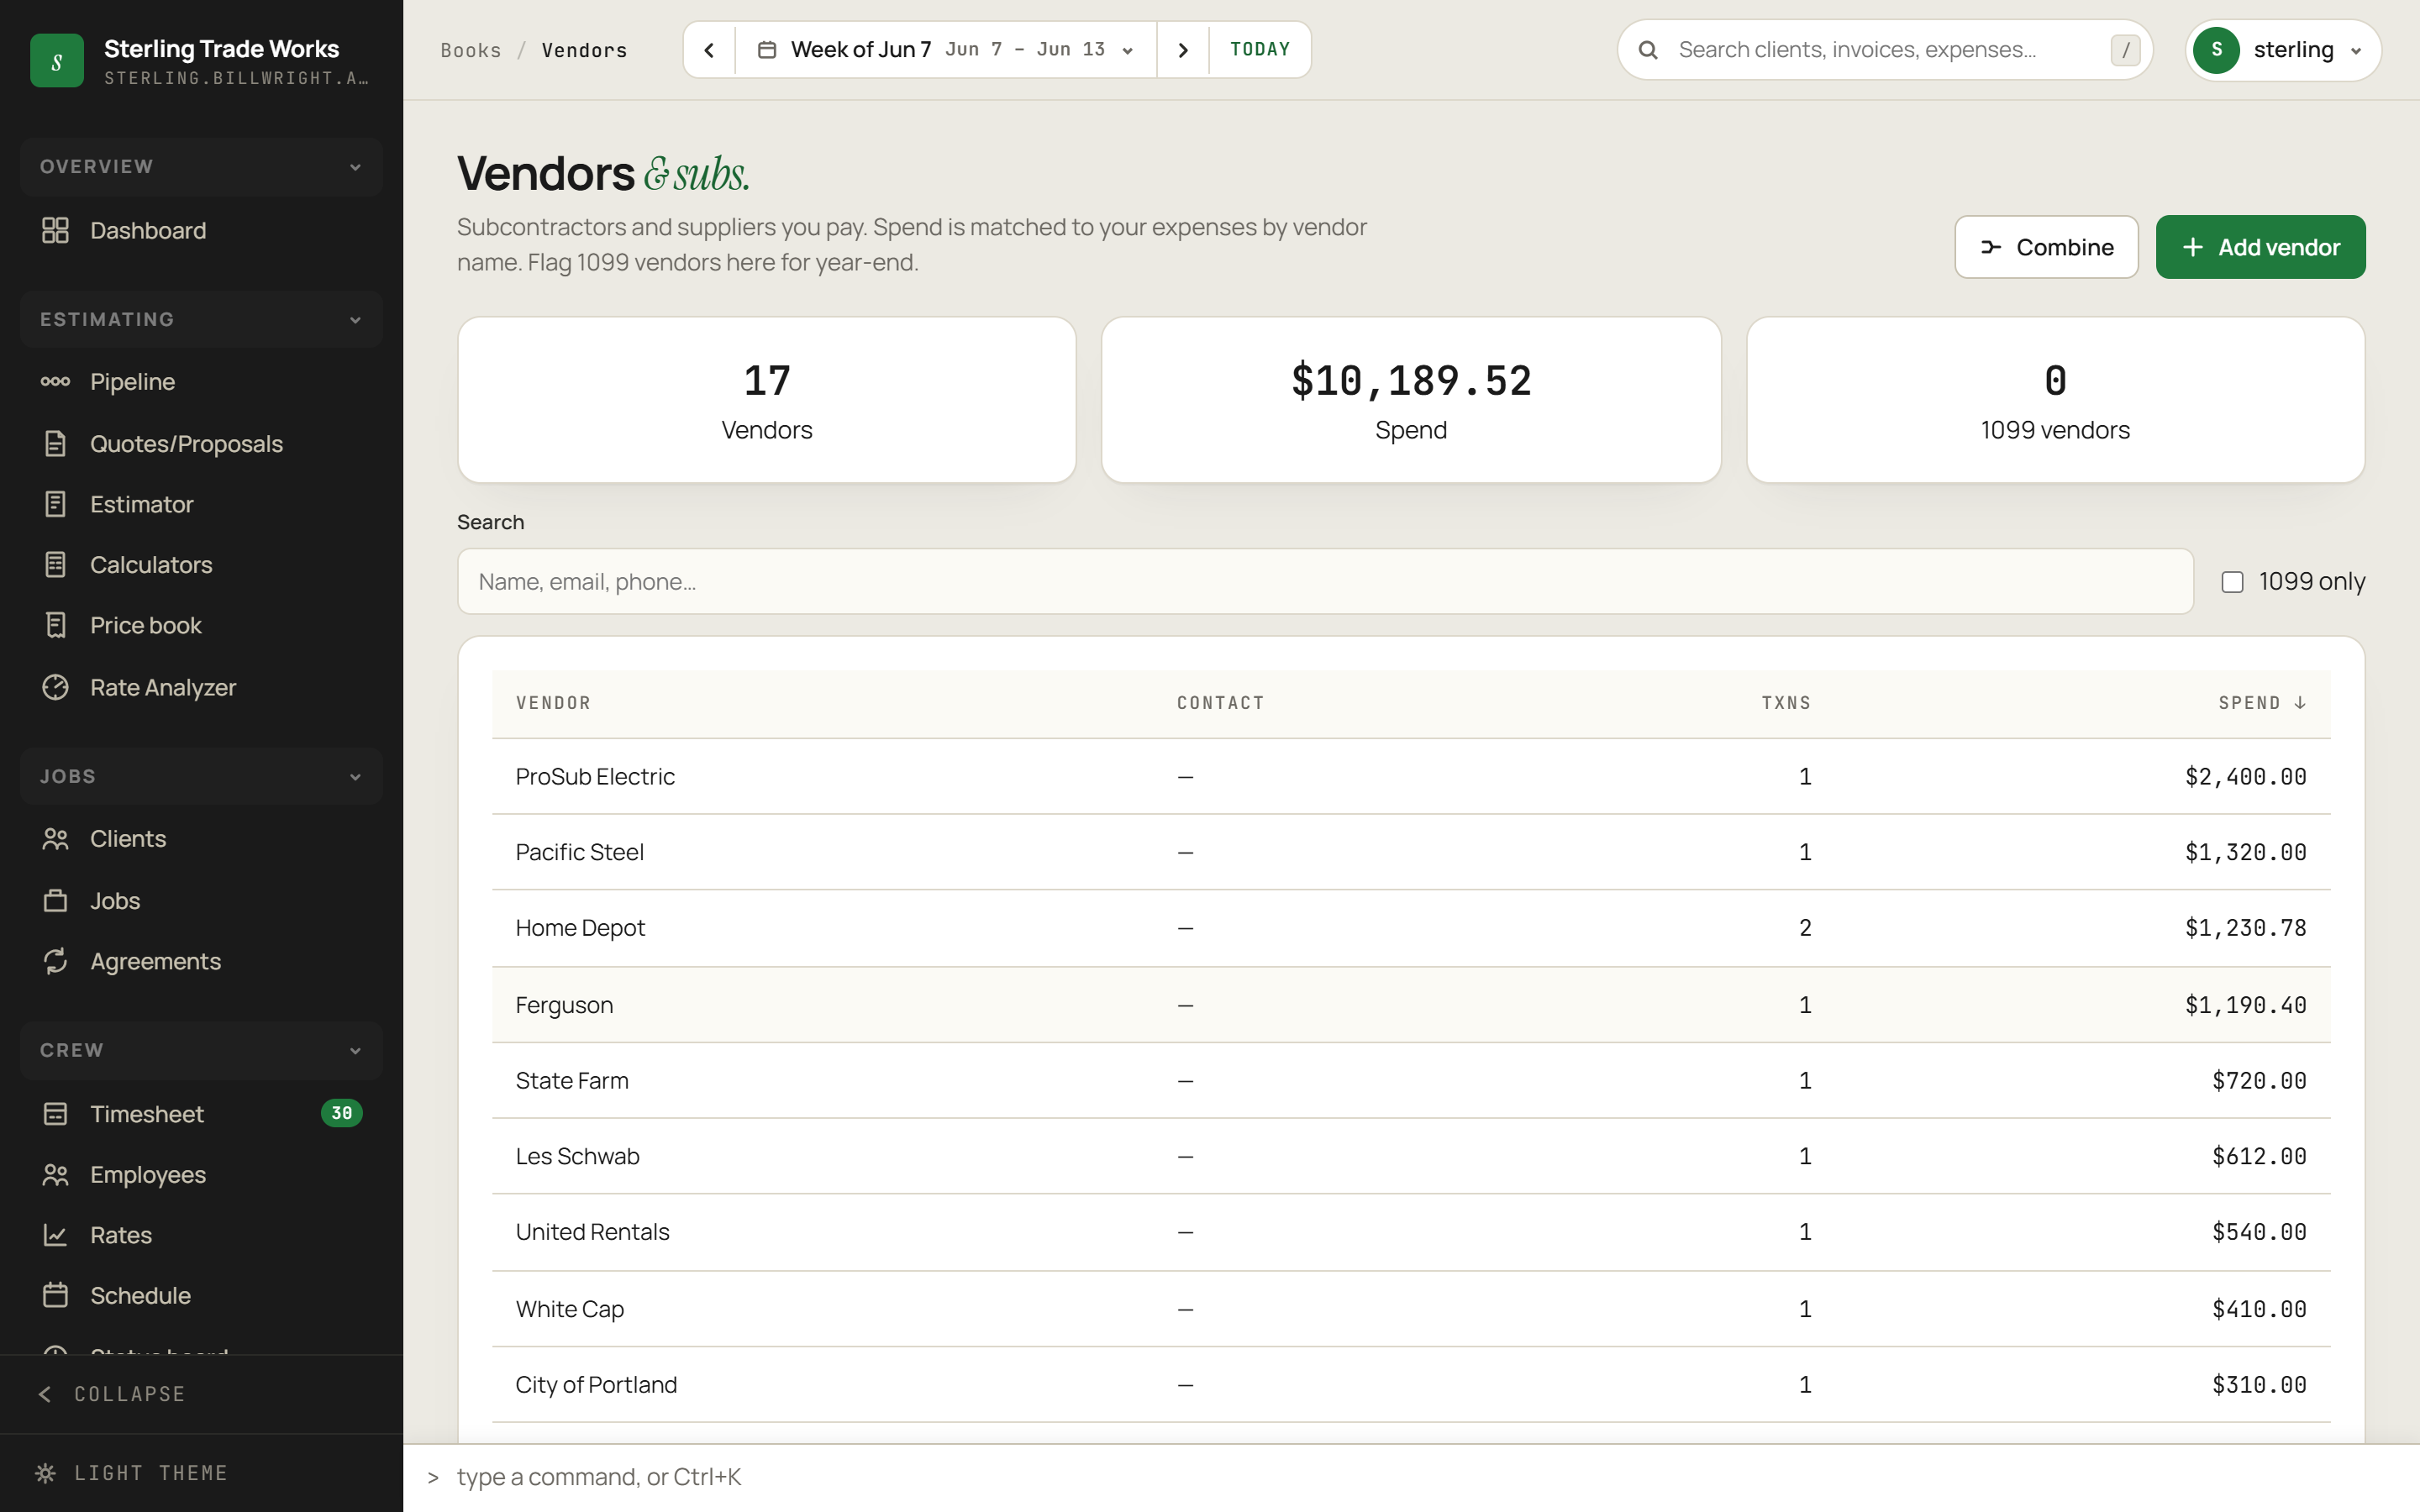Click the Quotes/Proposals document icon
Viewport: 2420px width, 1512px height.
click(x=55, y=443)
